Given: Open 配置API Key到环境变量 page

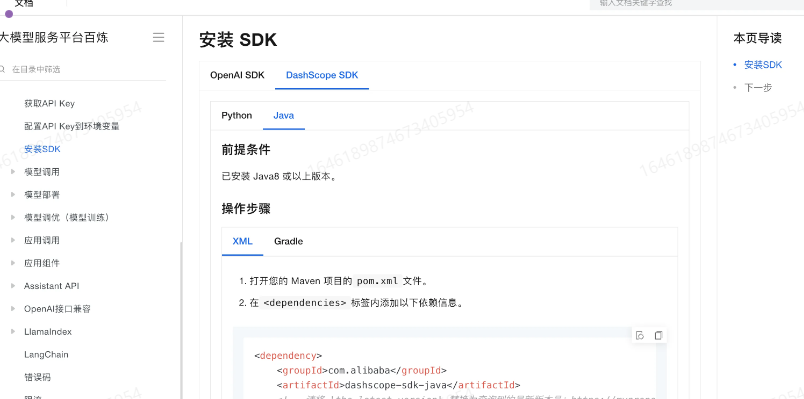Looking at the screenshot, I should point(72,126).
